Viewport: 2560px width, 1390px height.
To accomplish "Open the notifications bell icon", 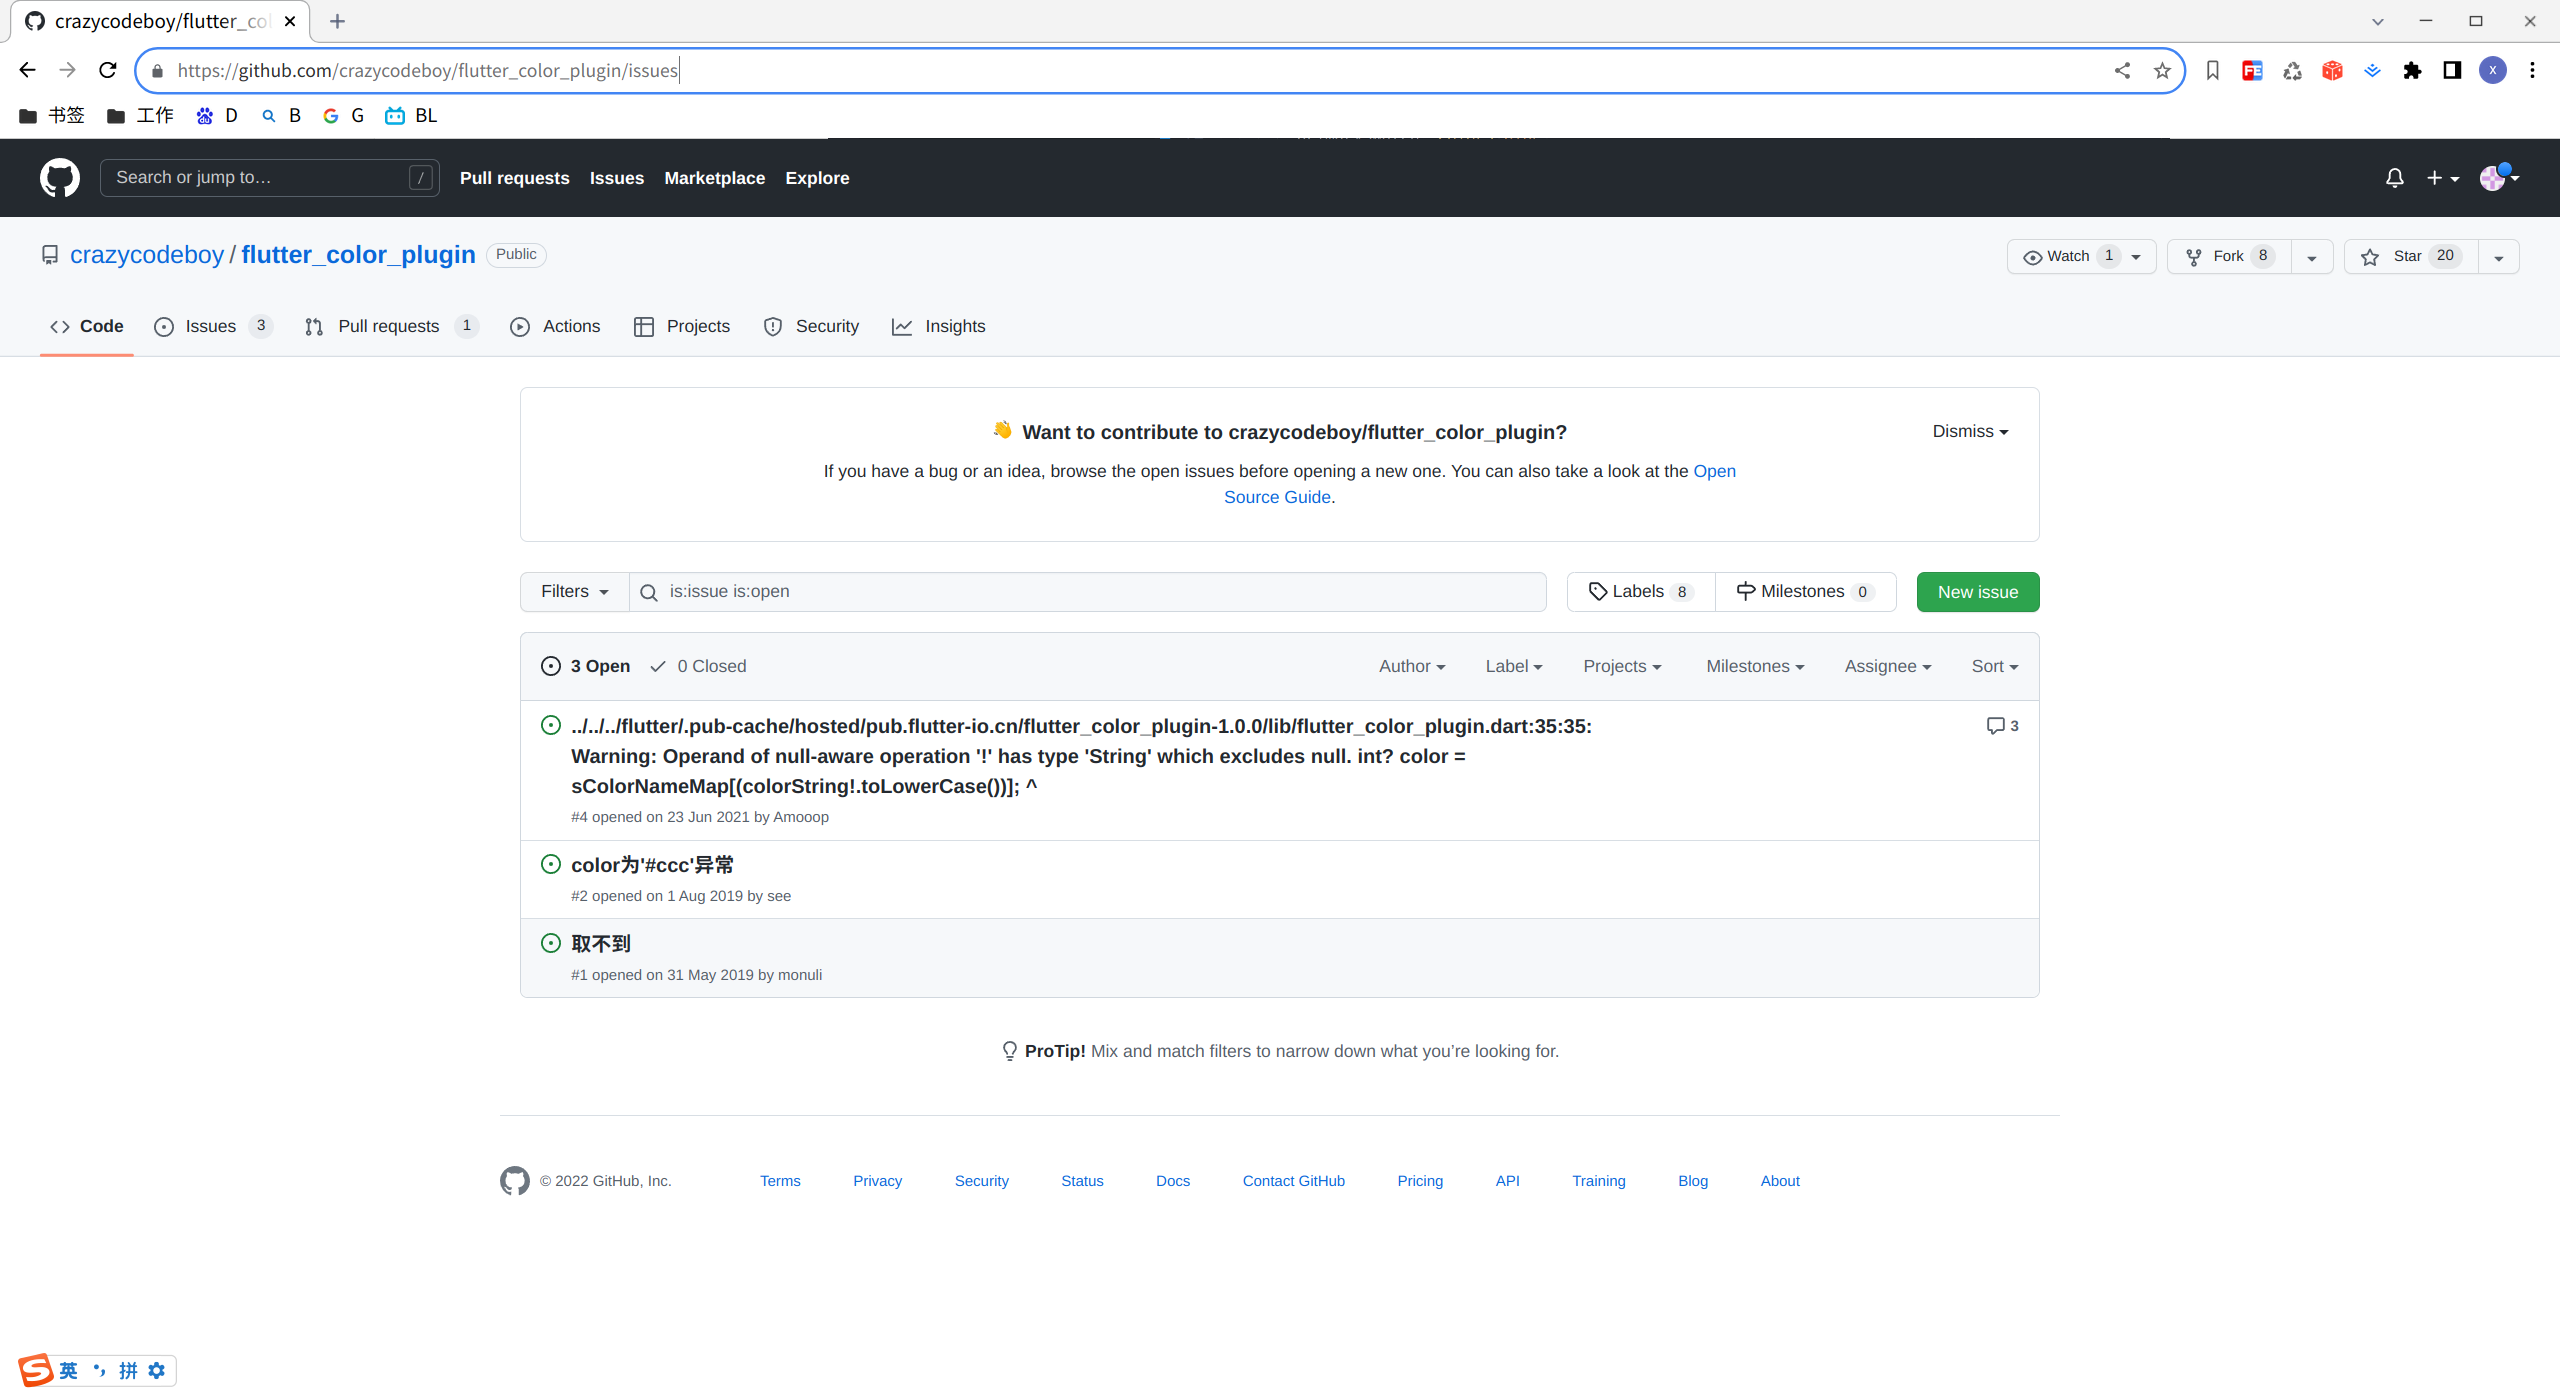I will (2394, 178).
